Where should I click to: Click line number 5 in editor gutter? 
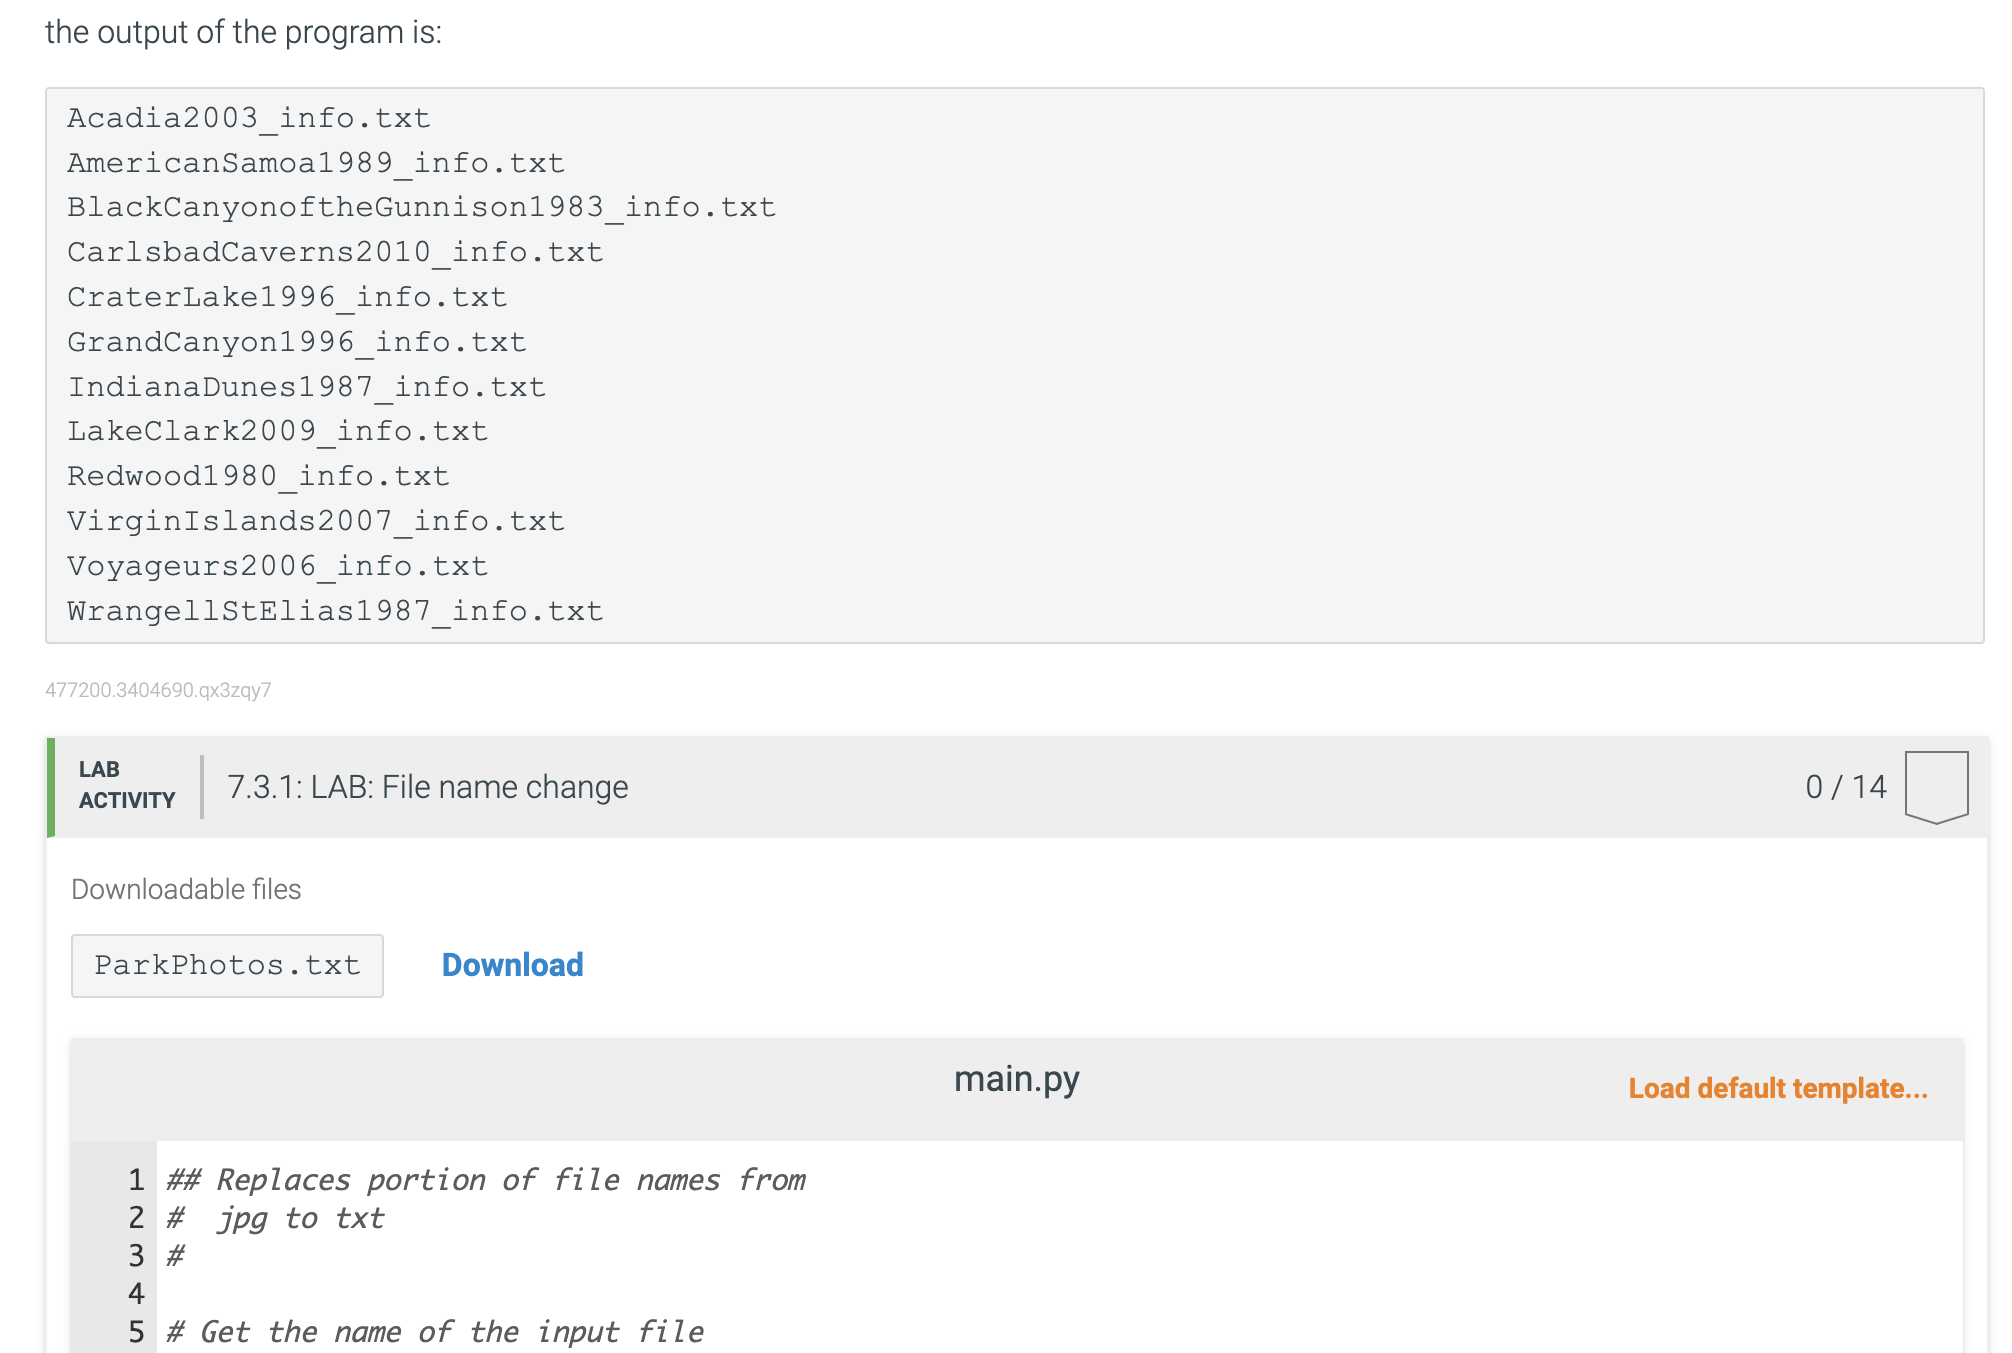point(136,1332)
